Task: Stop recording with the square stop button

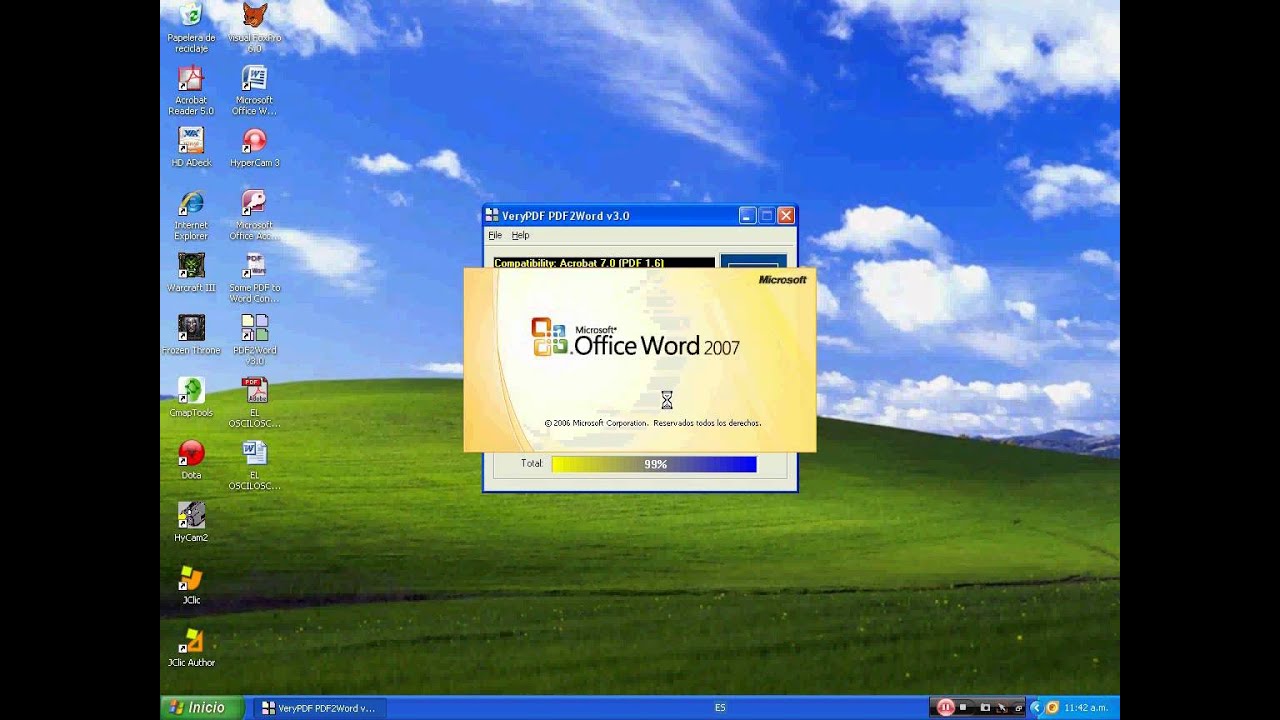Action: pyautogui.click(x=964, y=707)
